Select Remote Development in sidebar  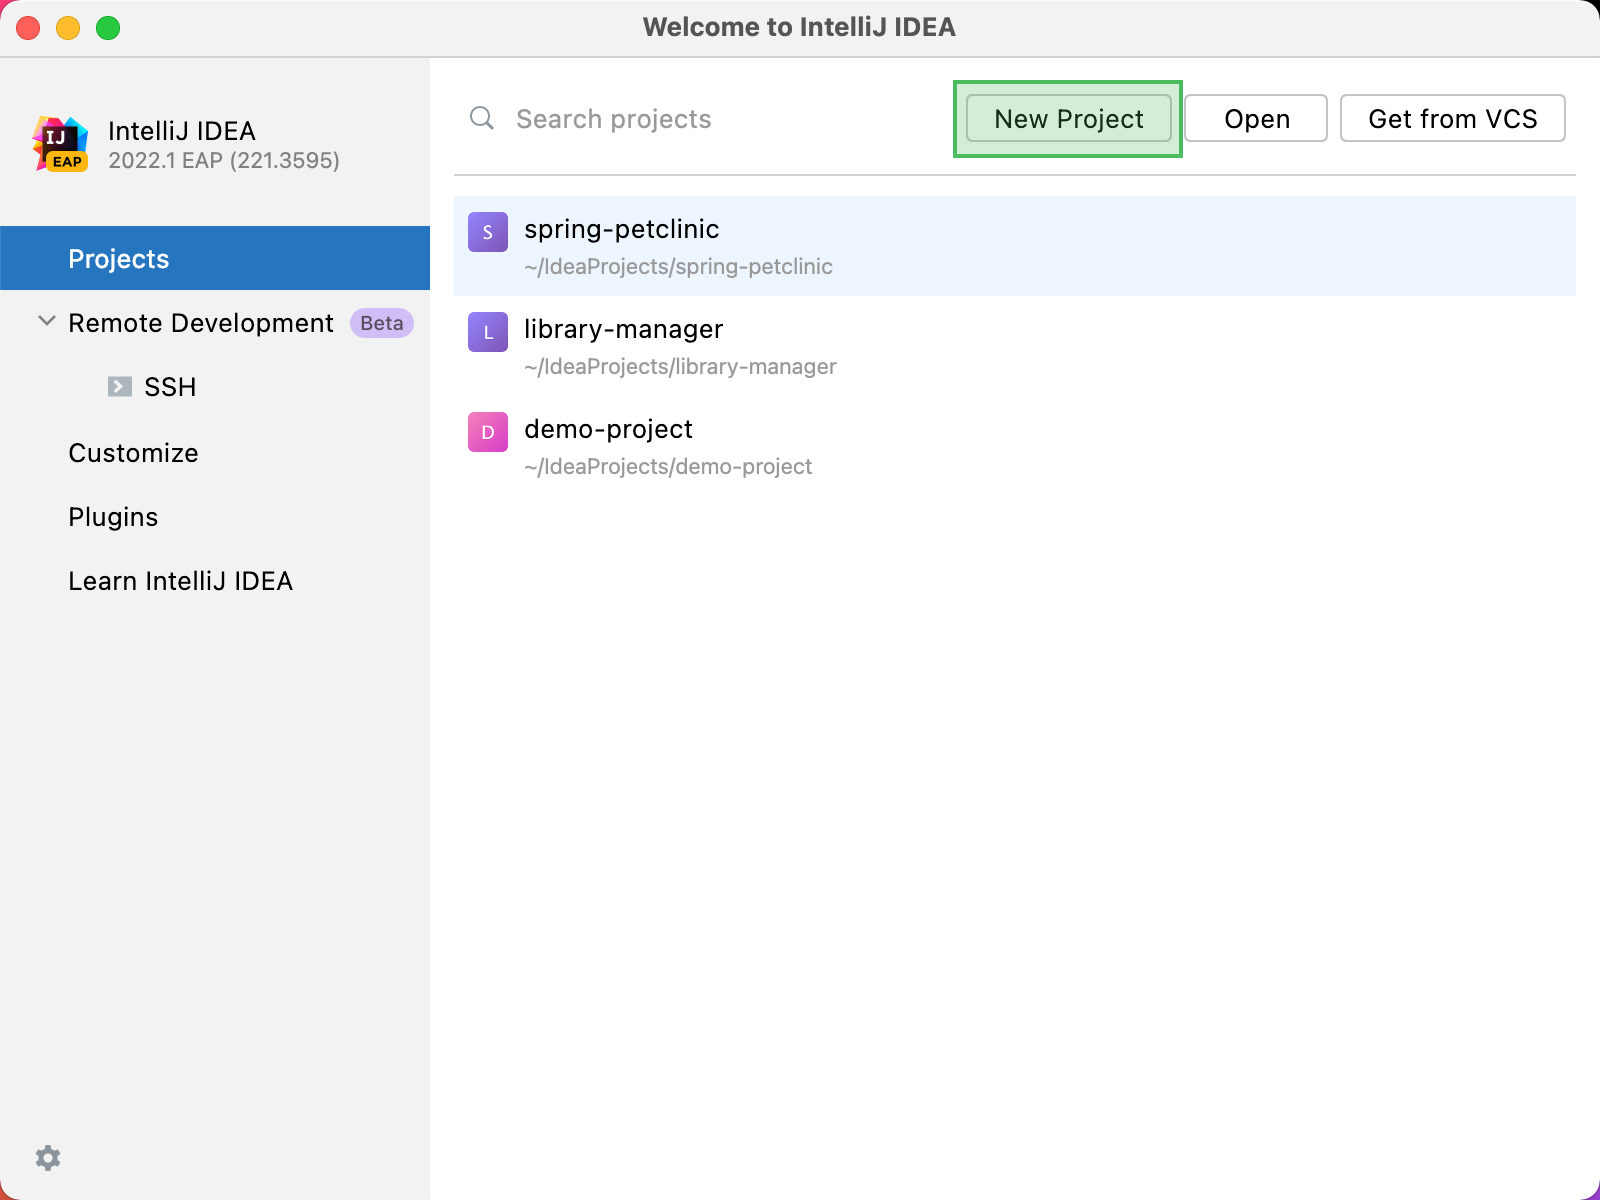tap(201, 323)
